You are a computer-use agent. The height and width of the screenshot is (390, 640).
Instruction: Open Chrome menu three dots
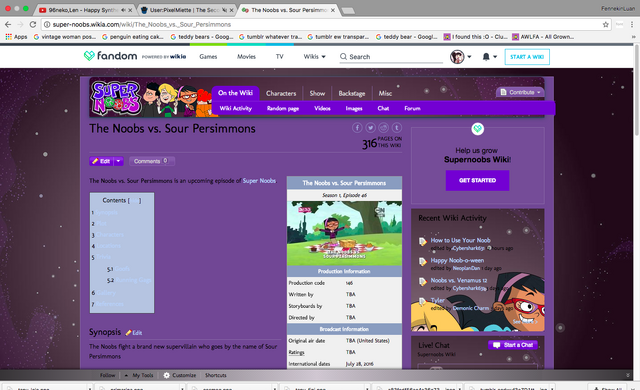coord(632,24)
